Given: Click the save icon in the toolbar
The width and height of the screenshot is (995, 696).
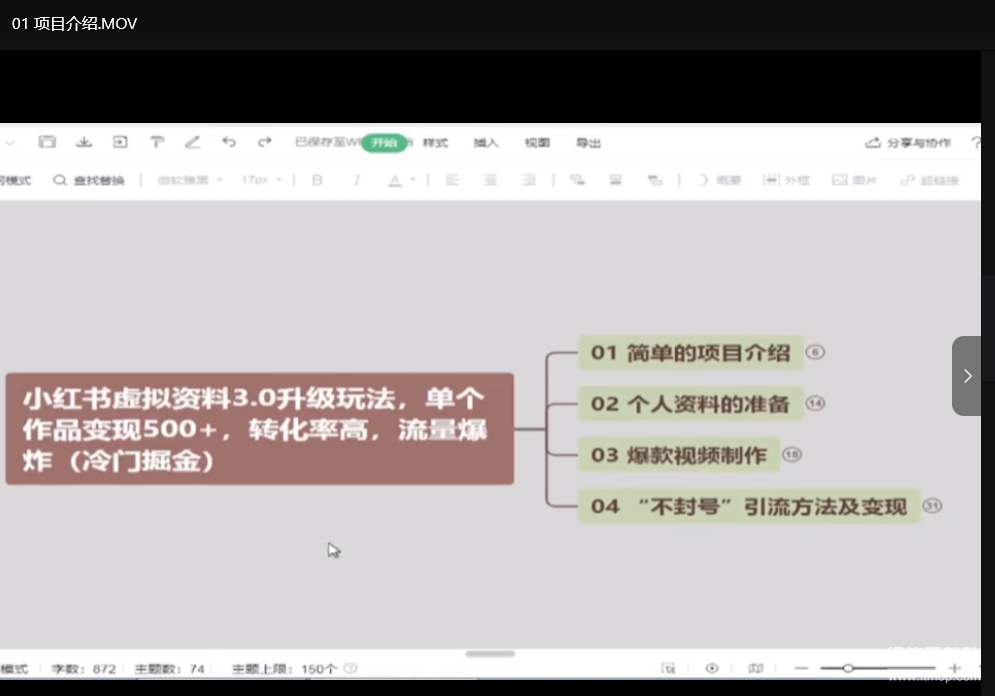Looking at the screenshot, I should coord(48,142).
